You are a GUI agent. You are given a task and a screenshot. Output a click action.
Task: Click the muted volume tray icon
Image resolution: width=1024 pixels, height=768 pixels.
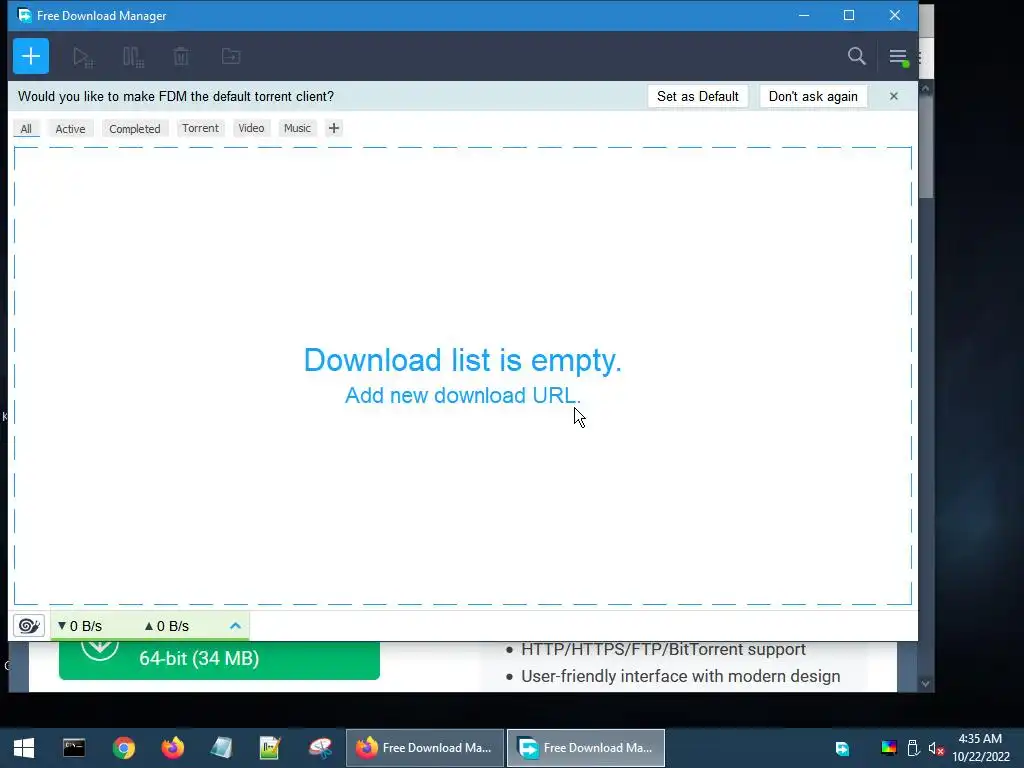[x=936, y=748]
